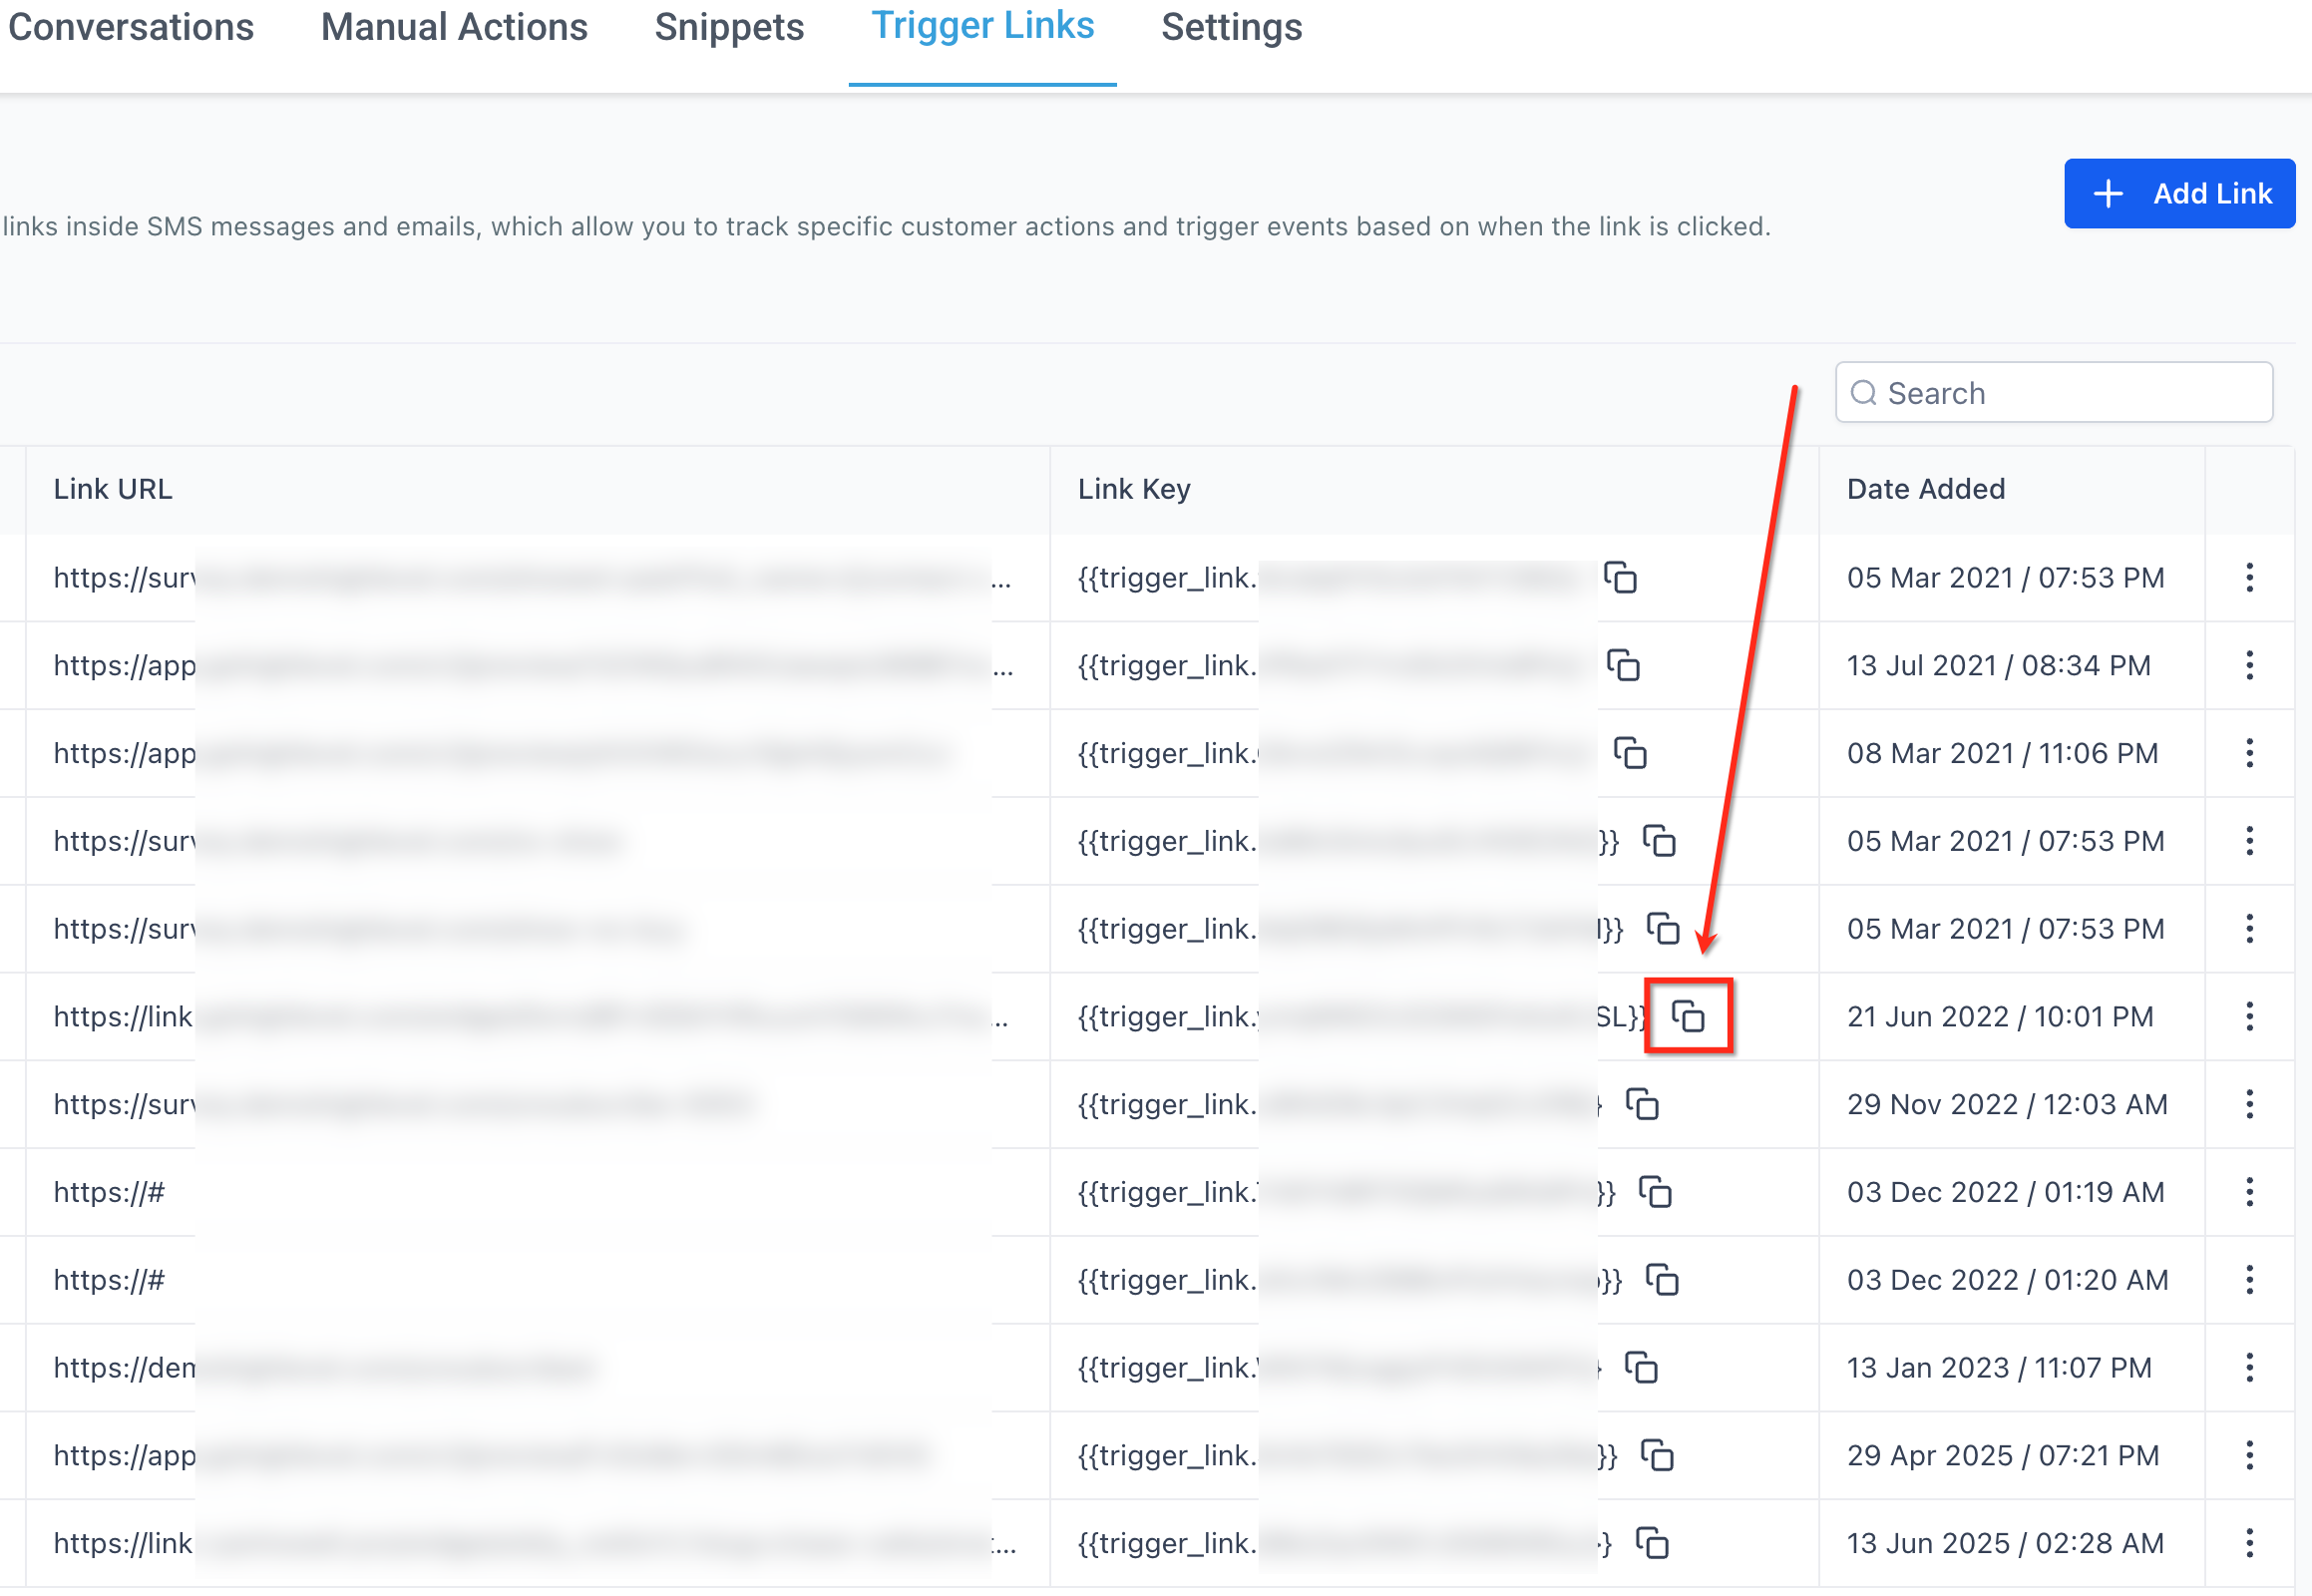Open three-dot menu for 21 Jun 2022 row
The image size is (2312, 1596).
[2249, 1016]
